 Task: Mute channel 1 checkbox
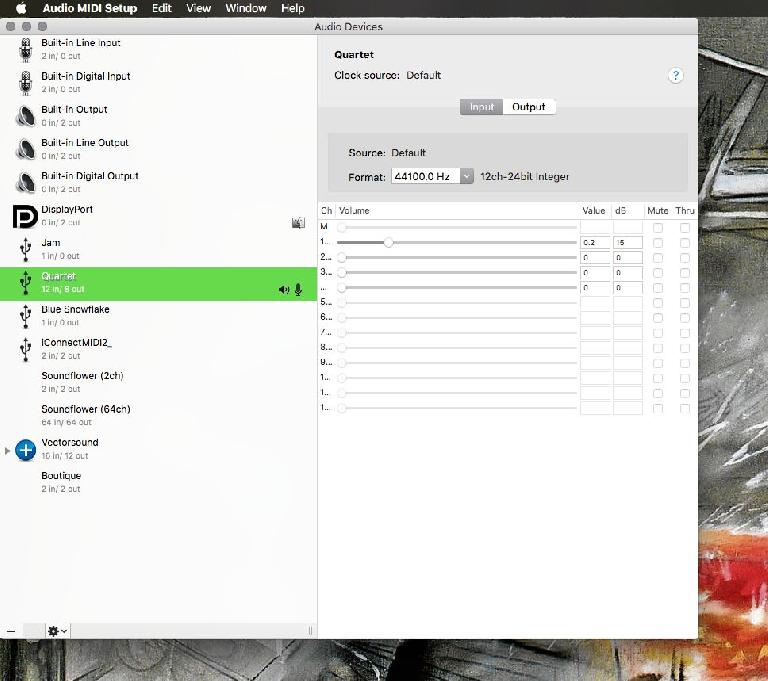pyautogui.click(x=658, y=243)
